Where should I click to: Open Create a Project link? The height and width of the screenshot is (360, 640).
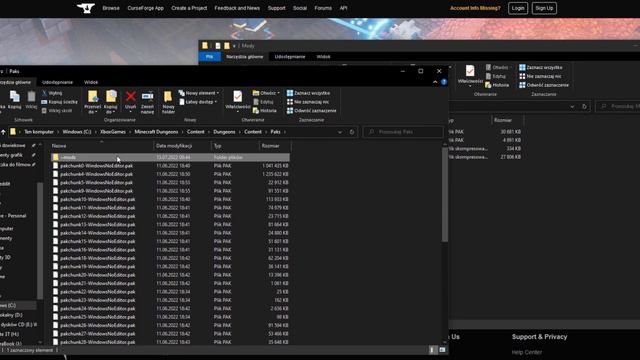coord(189,8)
